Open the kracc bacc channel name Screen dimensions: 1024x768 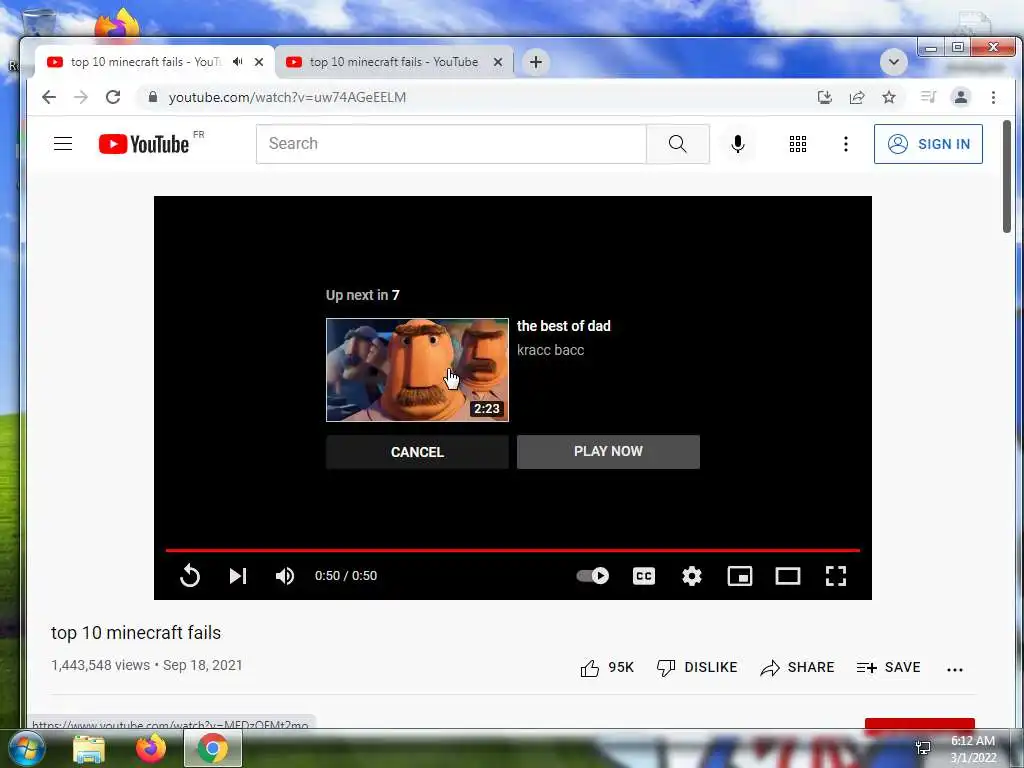point(551,350)
